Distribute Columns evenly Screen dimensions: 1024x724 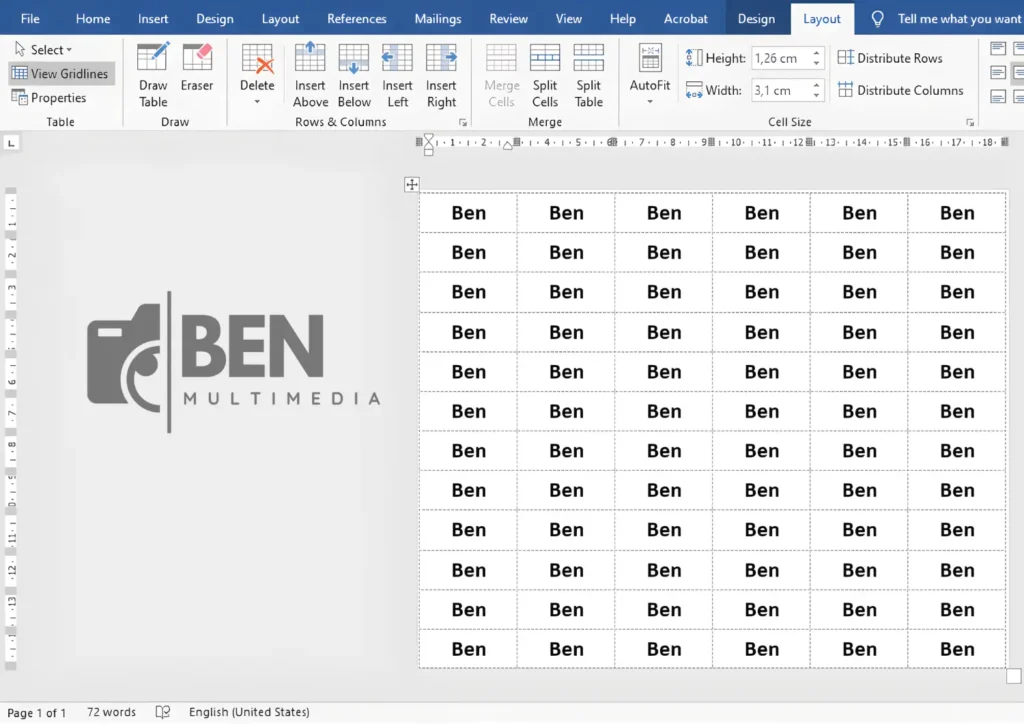pyautogui.click(x=901, y=90)
